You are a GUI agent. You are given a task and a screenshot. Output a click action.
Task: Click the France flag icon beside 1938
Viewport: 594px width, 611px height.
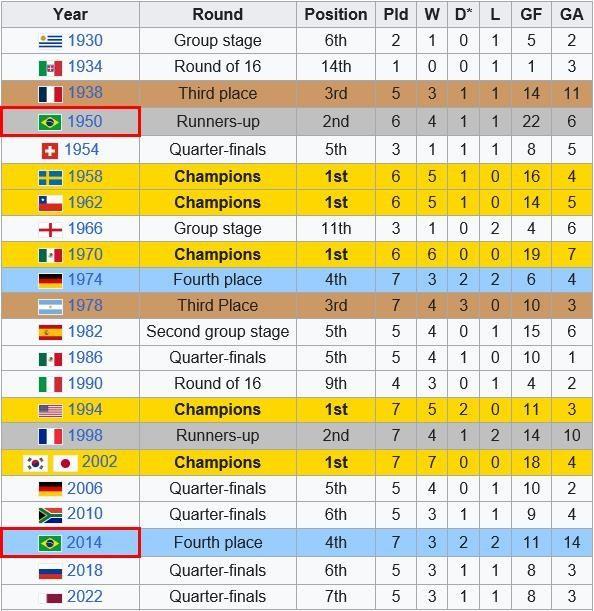50,94
